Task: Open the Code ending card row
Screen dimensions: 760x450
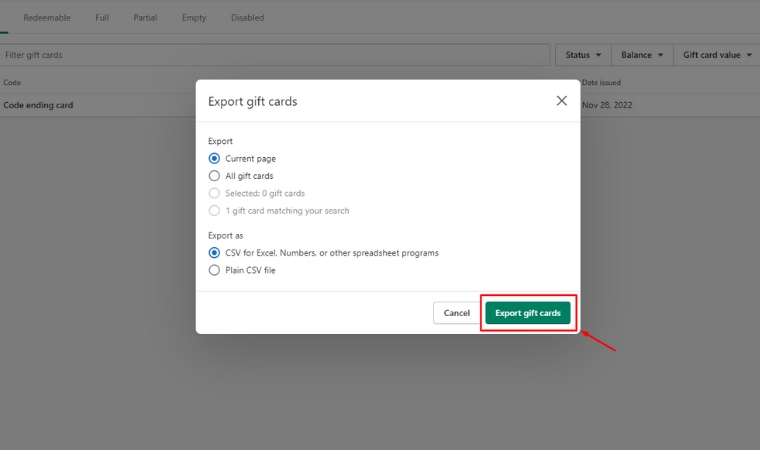Action: tap(38, 105)
